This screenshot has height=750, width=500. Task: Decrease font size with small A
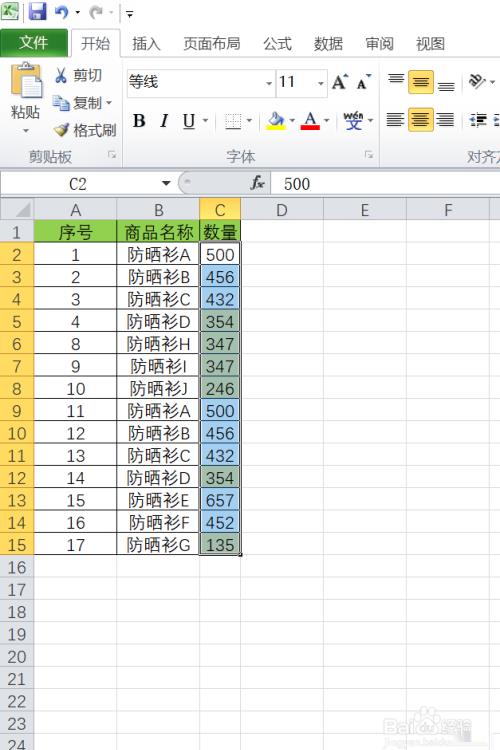click(x=364, y=82)
